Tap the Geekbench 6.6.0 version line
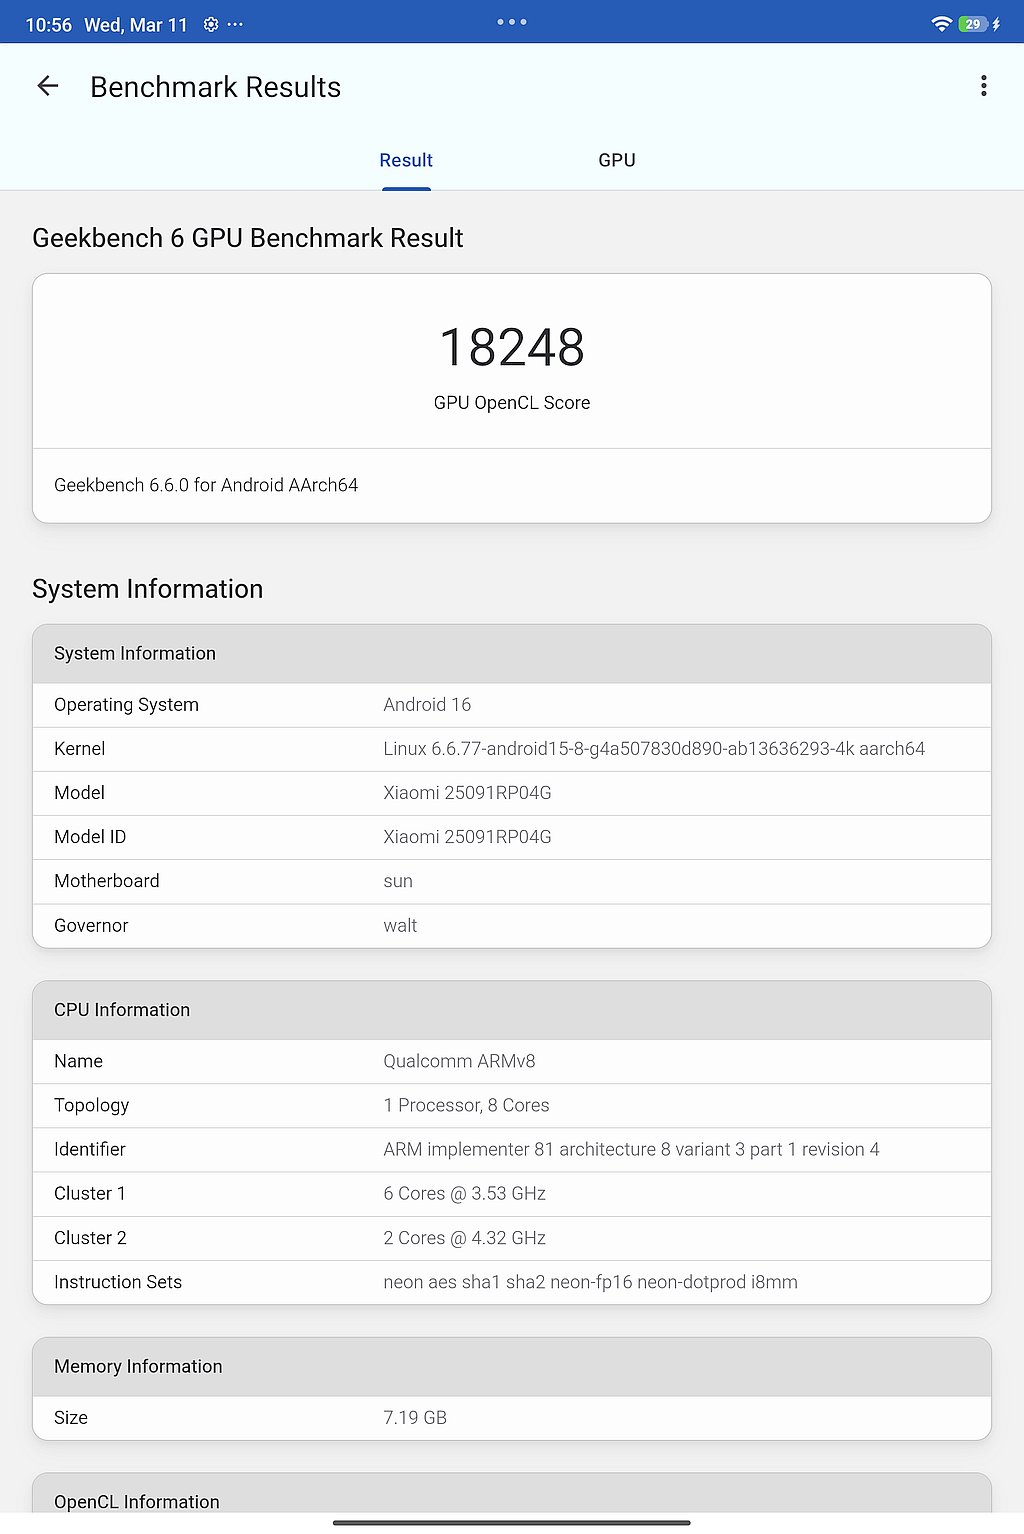1024x1534 pixels. coord(206,485)
